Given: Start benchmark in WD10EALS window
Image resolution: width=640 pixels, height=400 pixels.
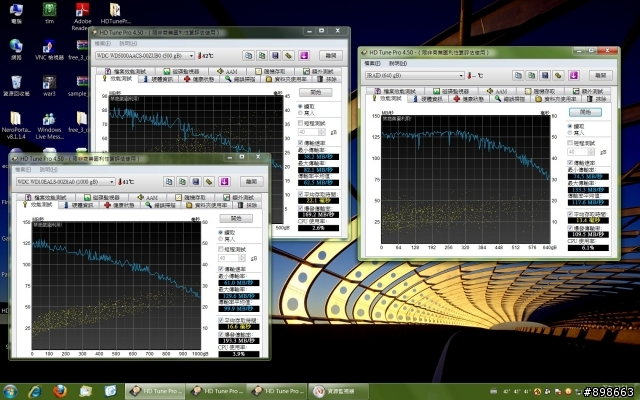Looking at the screenshot, I should (x=236, y=218).
